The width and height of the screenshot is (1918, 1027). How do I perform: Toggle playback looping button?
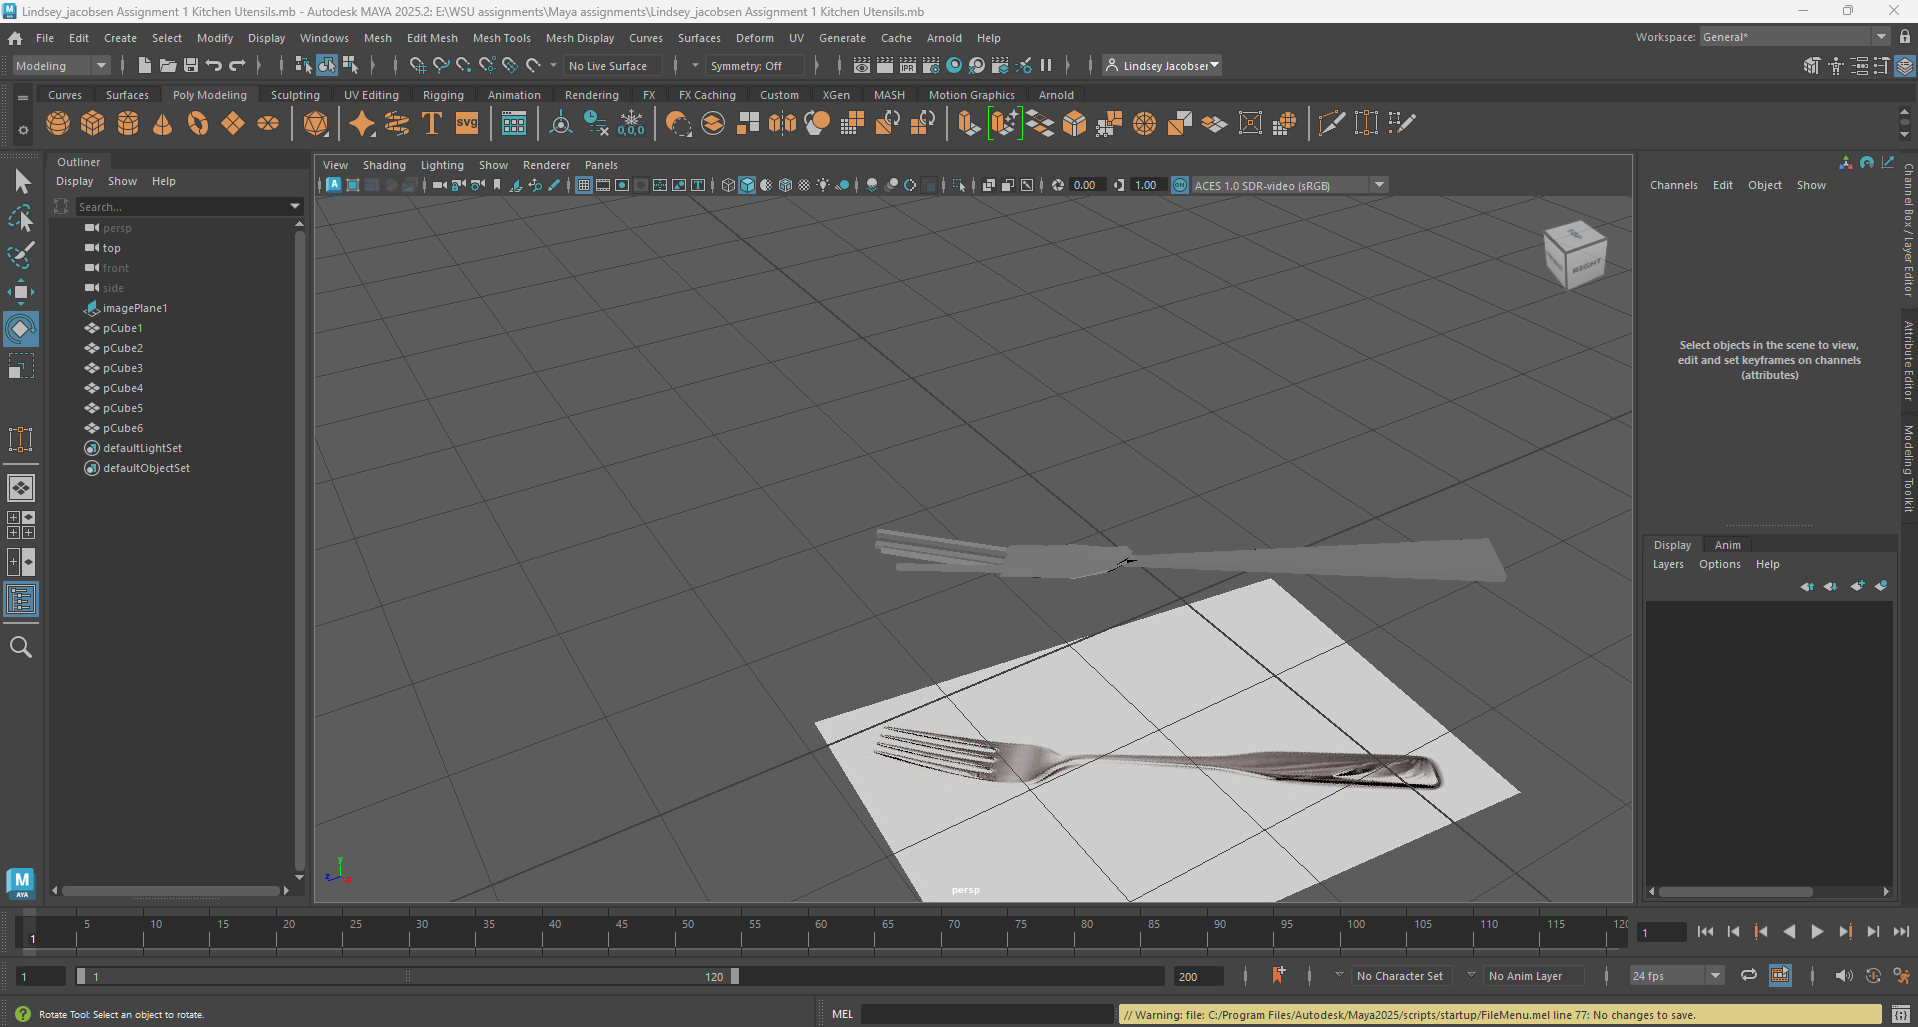click(x=1748, y=976)
